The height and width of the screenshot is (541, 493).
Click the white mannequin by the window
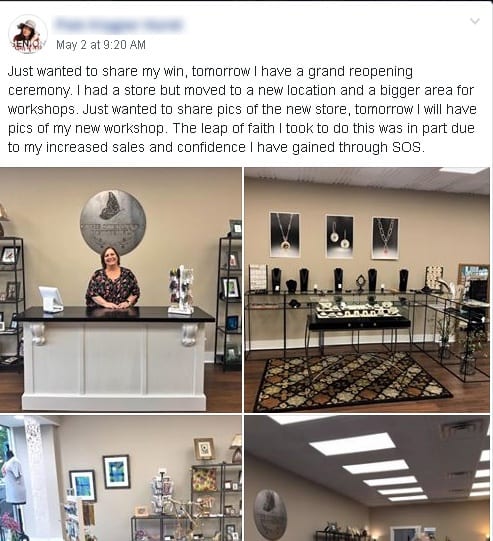coord(13,478)
